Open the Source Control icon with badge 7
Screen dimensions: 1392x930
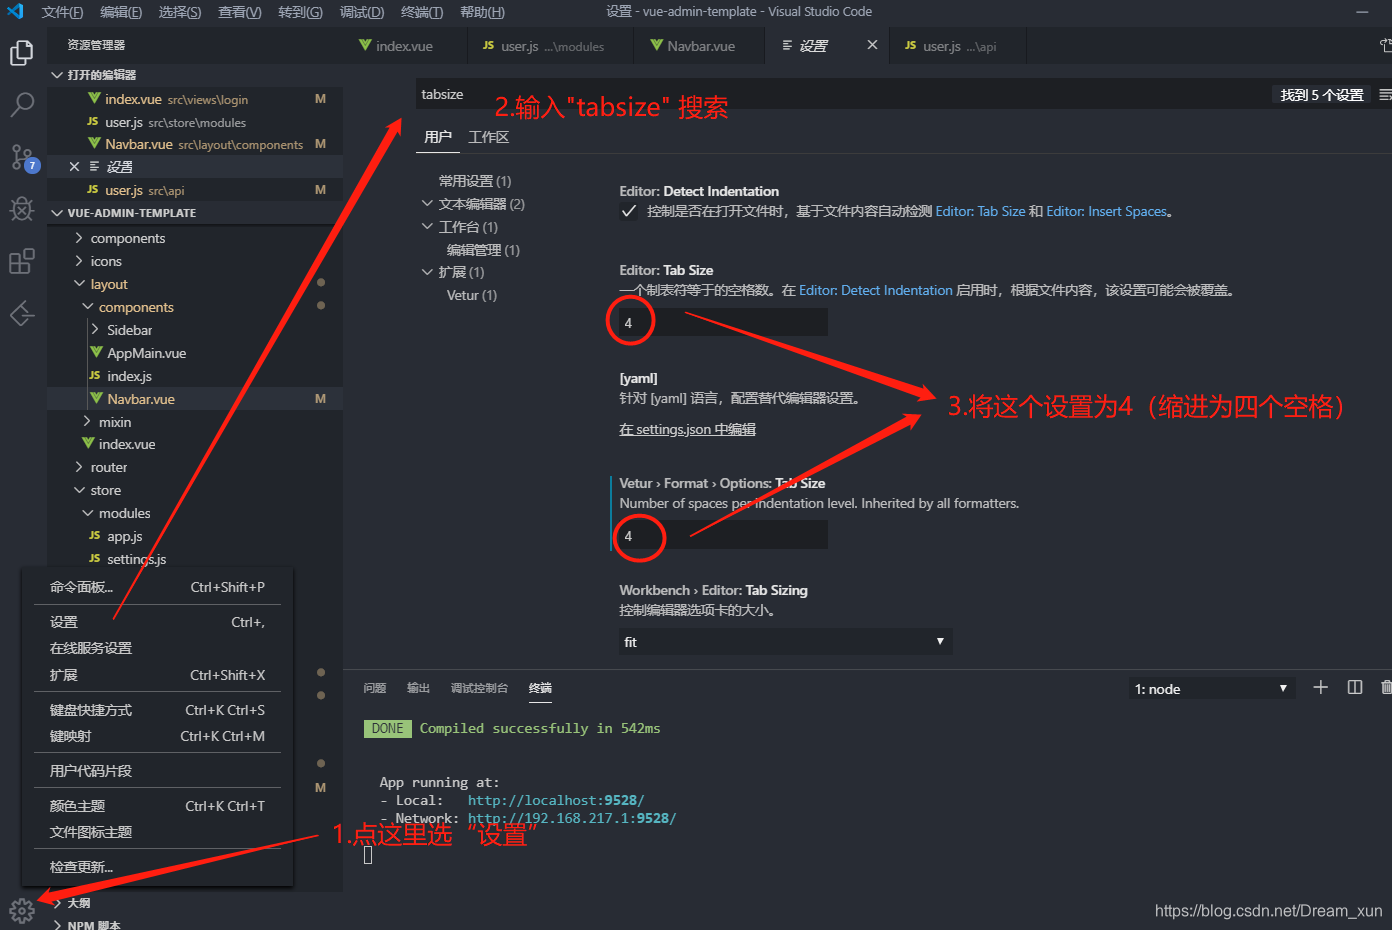pos(22,157)
